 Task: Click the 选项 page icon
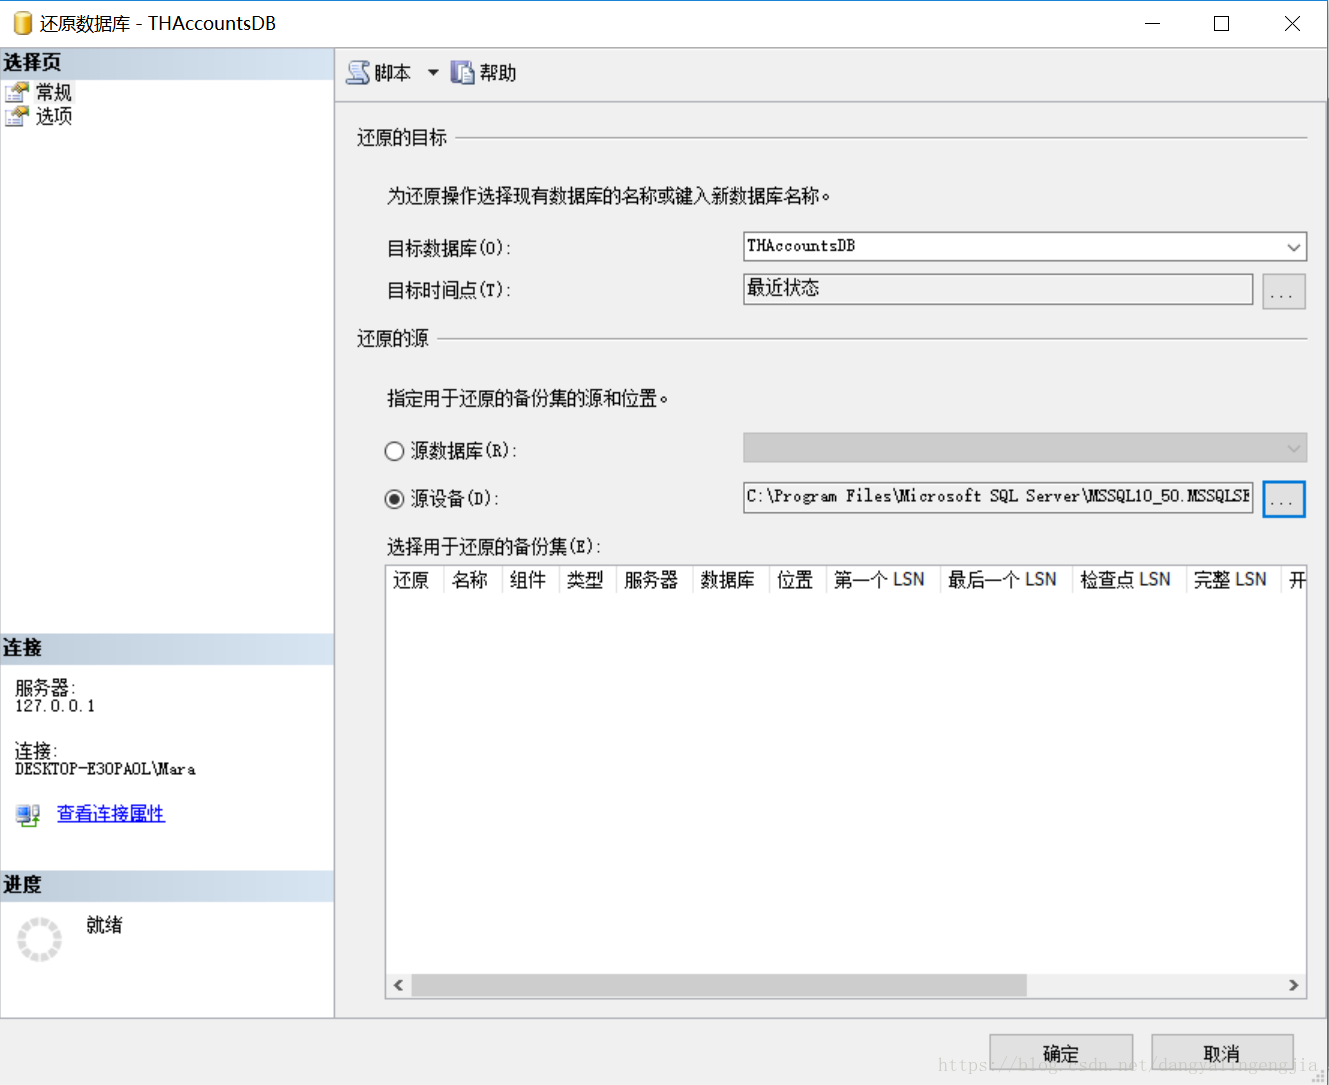[17, 116]
